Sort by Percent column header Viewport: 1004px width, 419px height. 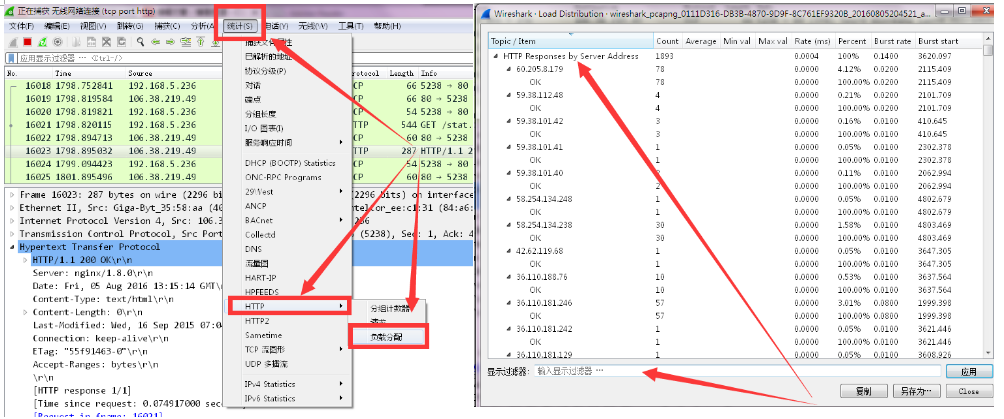coord(852,41)
